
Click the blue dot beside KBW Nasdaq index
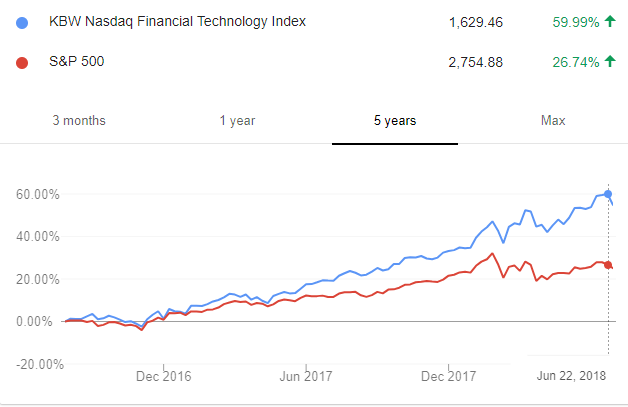(22, 23)
